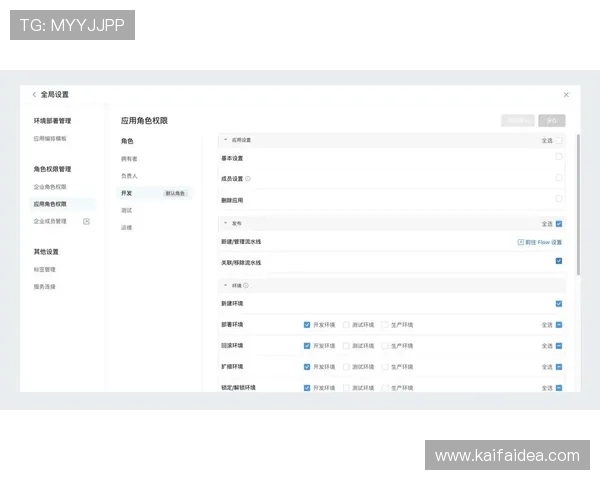The width and height of the screenshot is (600, 480).
Task: Enable the 成员设置 permission checkbox
Action: click(x=559, y=178)
